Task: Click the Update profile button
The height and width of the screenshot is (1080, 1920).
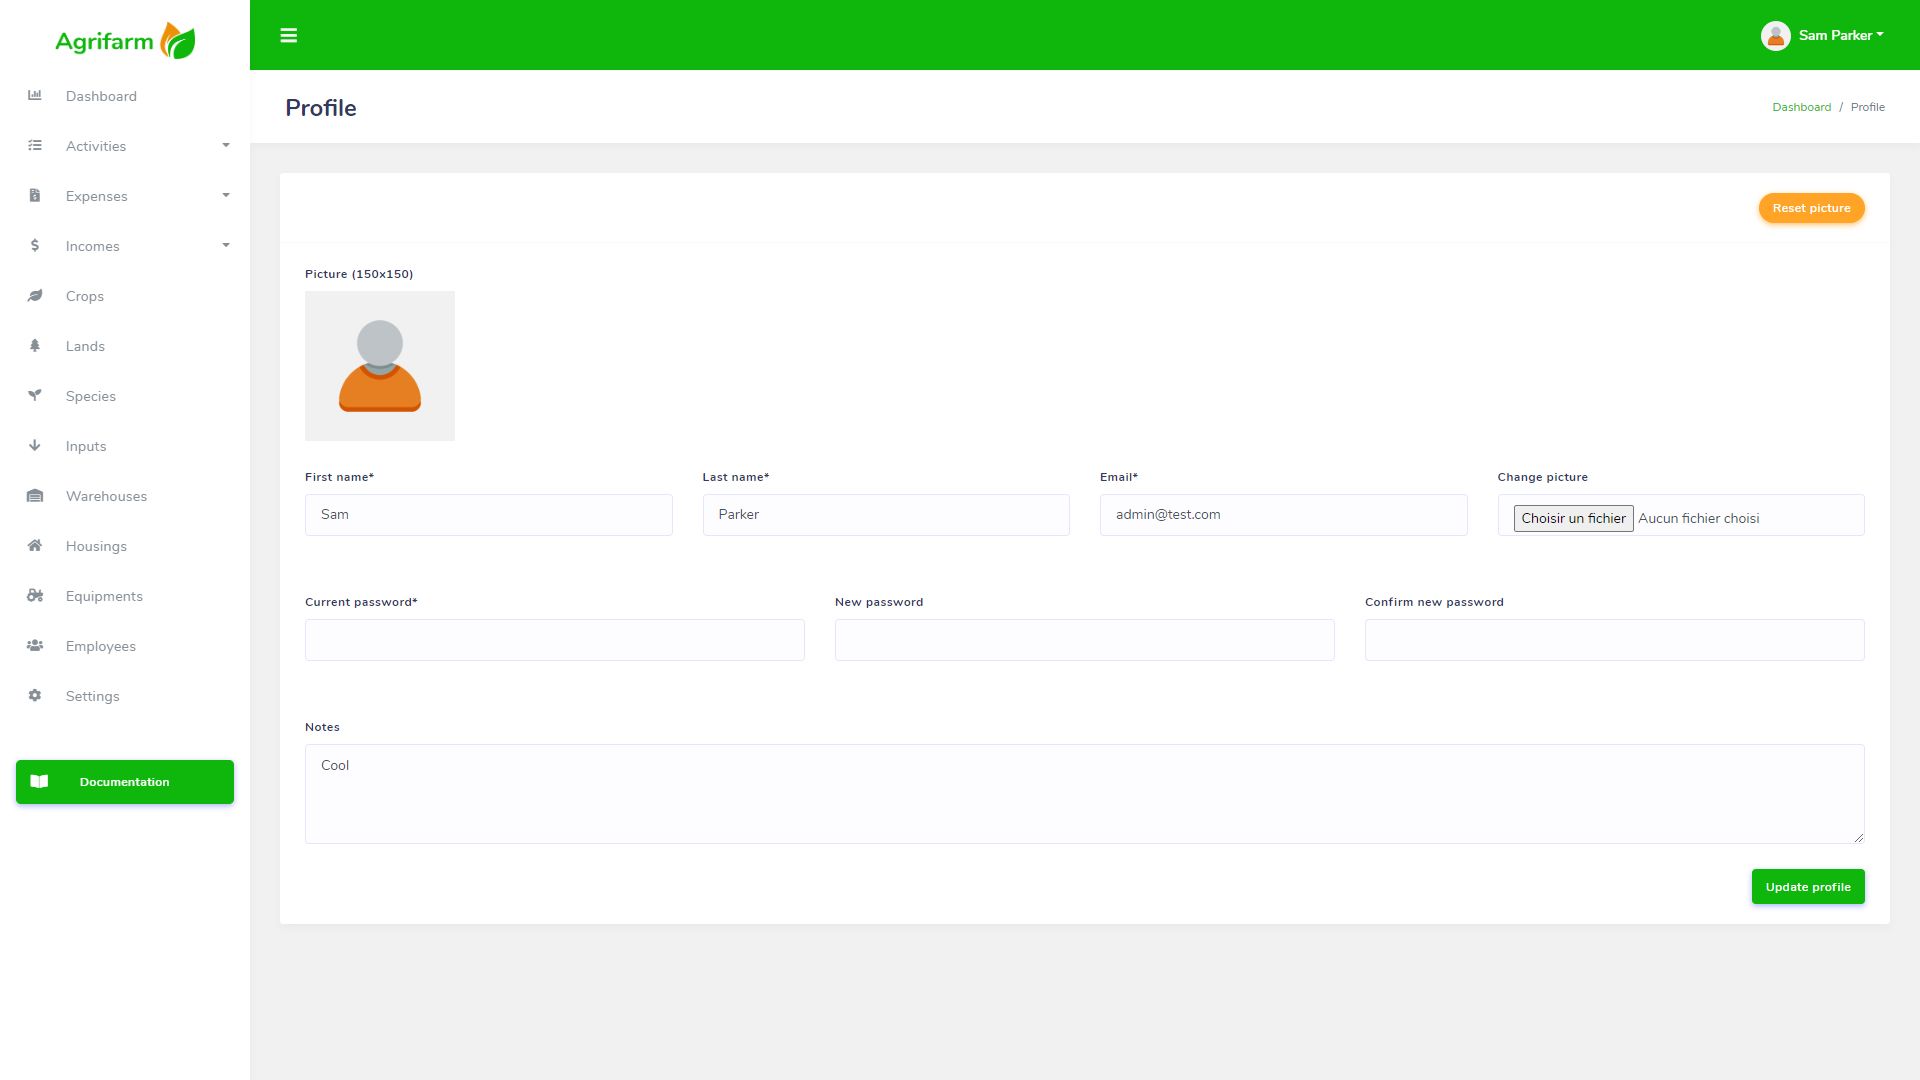Action: click(x=1808, y=887)
